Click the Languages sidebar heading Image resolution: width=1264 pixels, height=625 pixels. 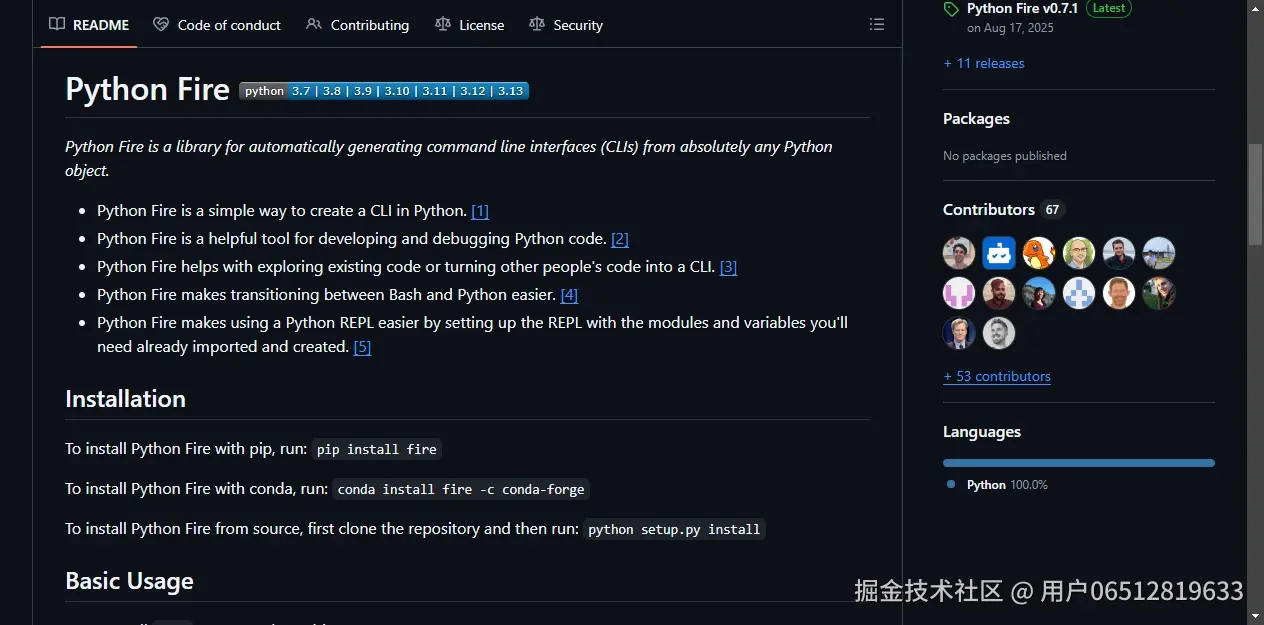(982, 432)
